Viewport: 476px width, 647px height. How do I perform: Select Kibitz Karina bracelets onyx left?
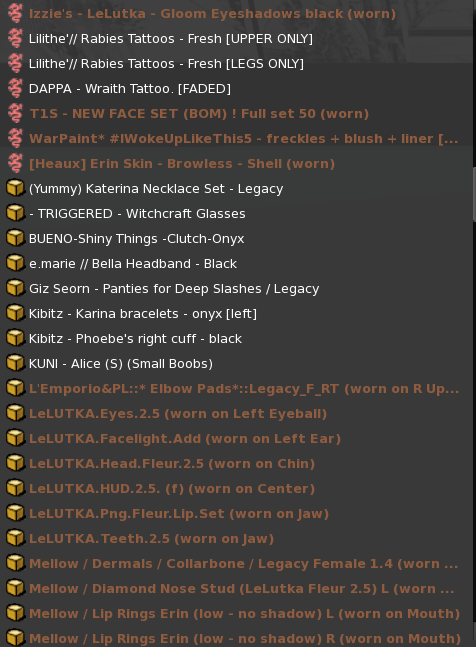pyautogui.click(x=236, y=314)
